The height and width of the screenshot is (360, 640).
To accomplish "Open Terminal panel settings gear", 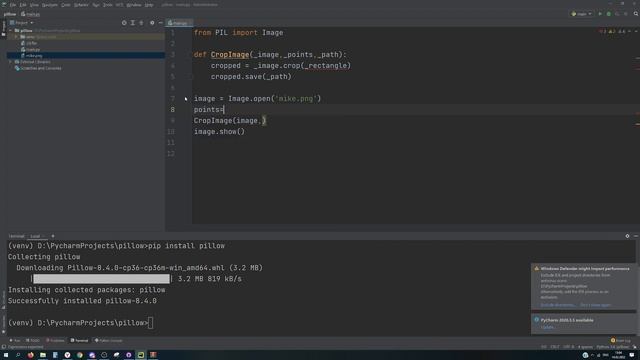I will pos(627,236).
